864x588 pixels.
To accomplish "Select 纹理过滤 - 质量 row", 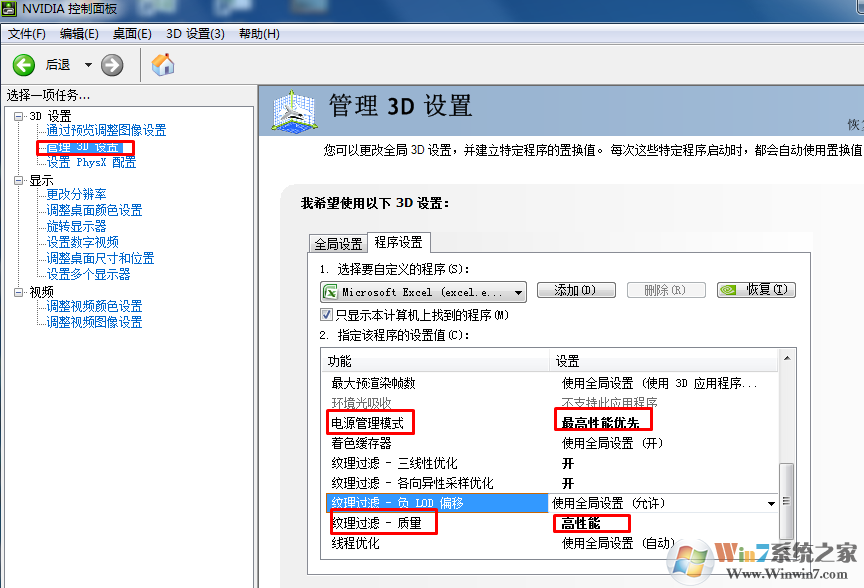I will click(551, 523).
